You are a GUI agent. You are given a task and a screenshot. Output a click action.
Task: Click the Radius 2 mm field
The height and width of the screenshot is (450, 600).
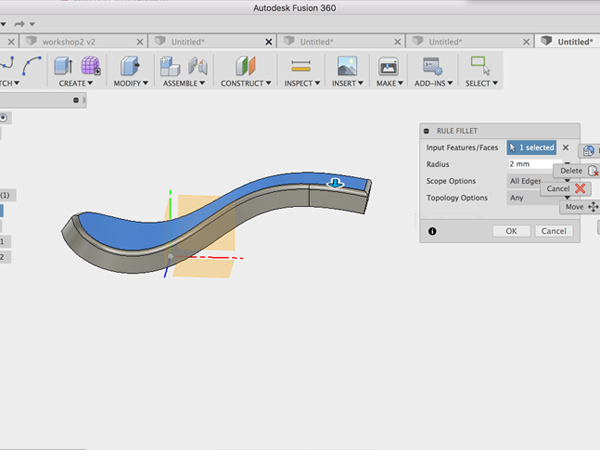point(535,164)
